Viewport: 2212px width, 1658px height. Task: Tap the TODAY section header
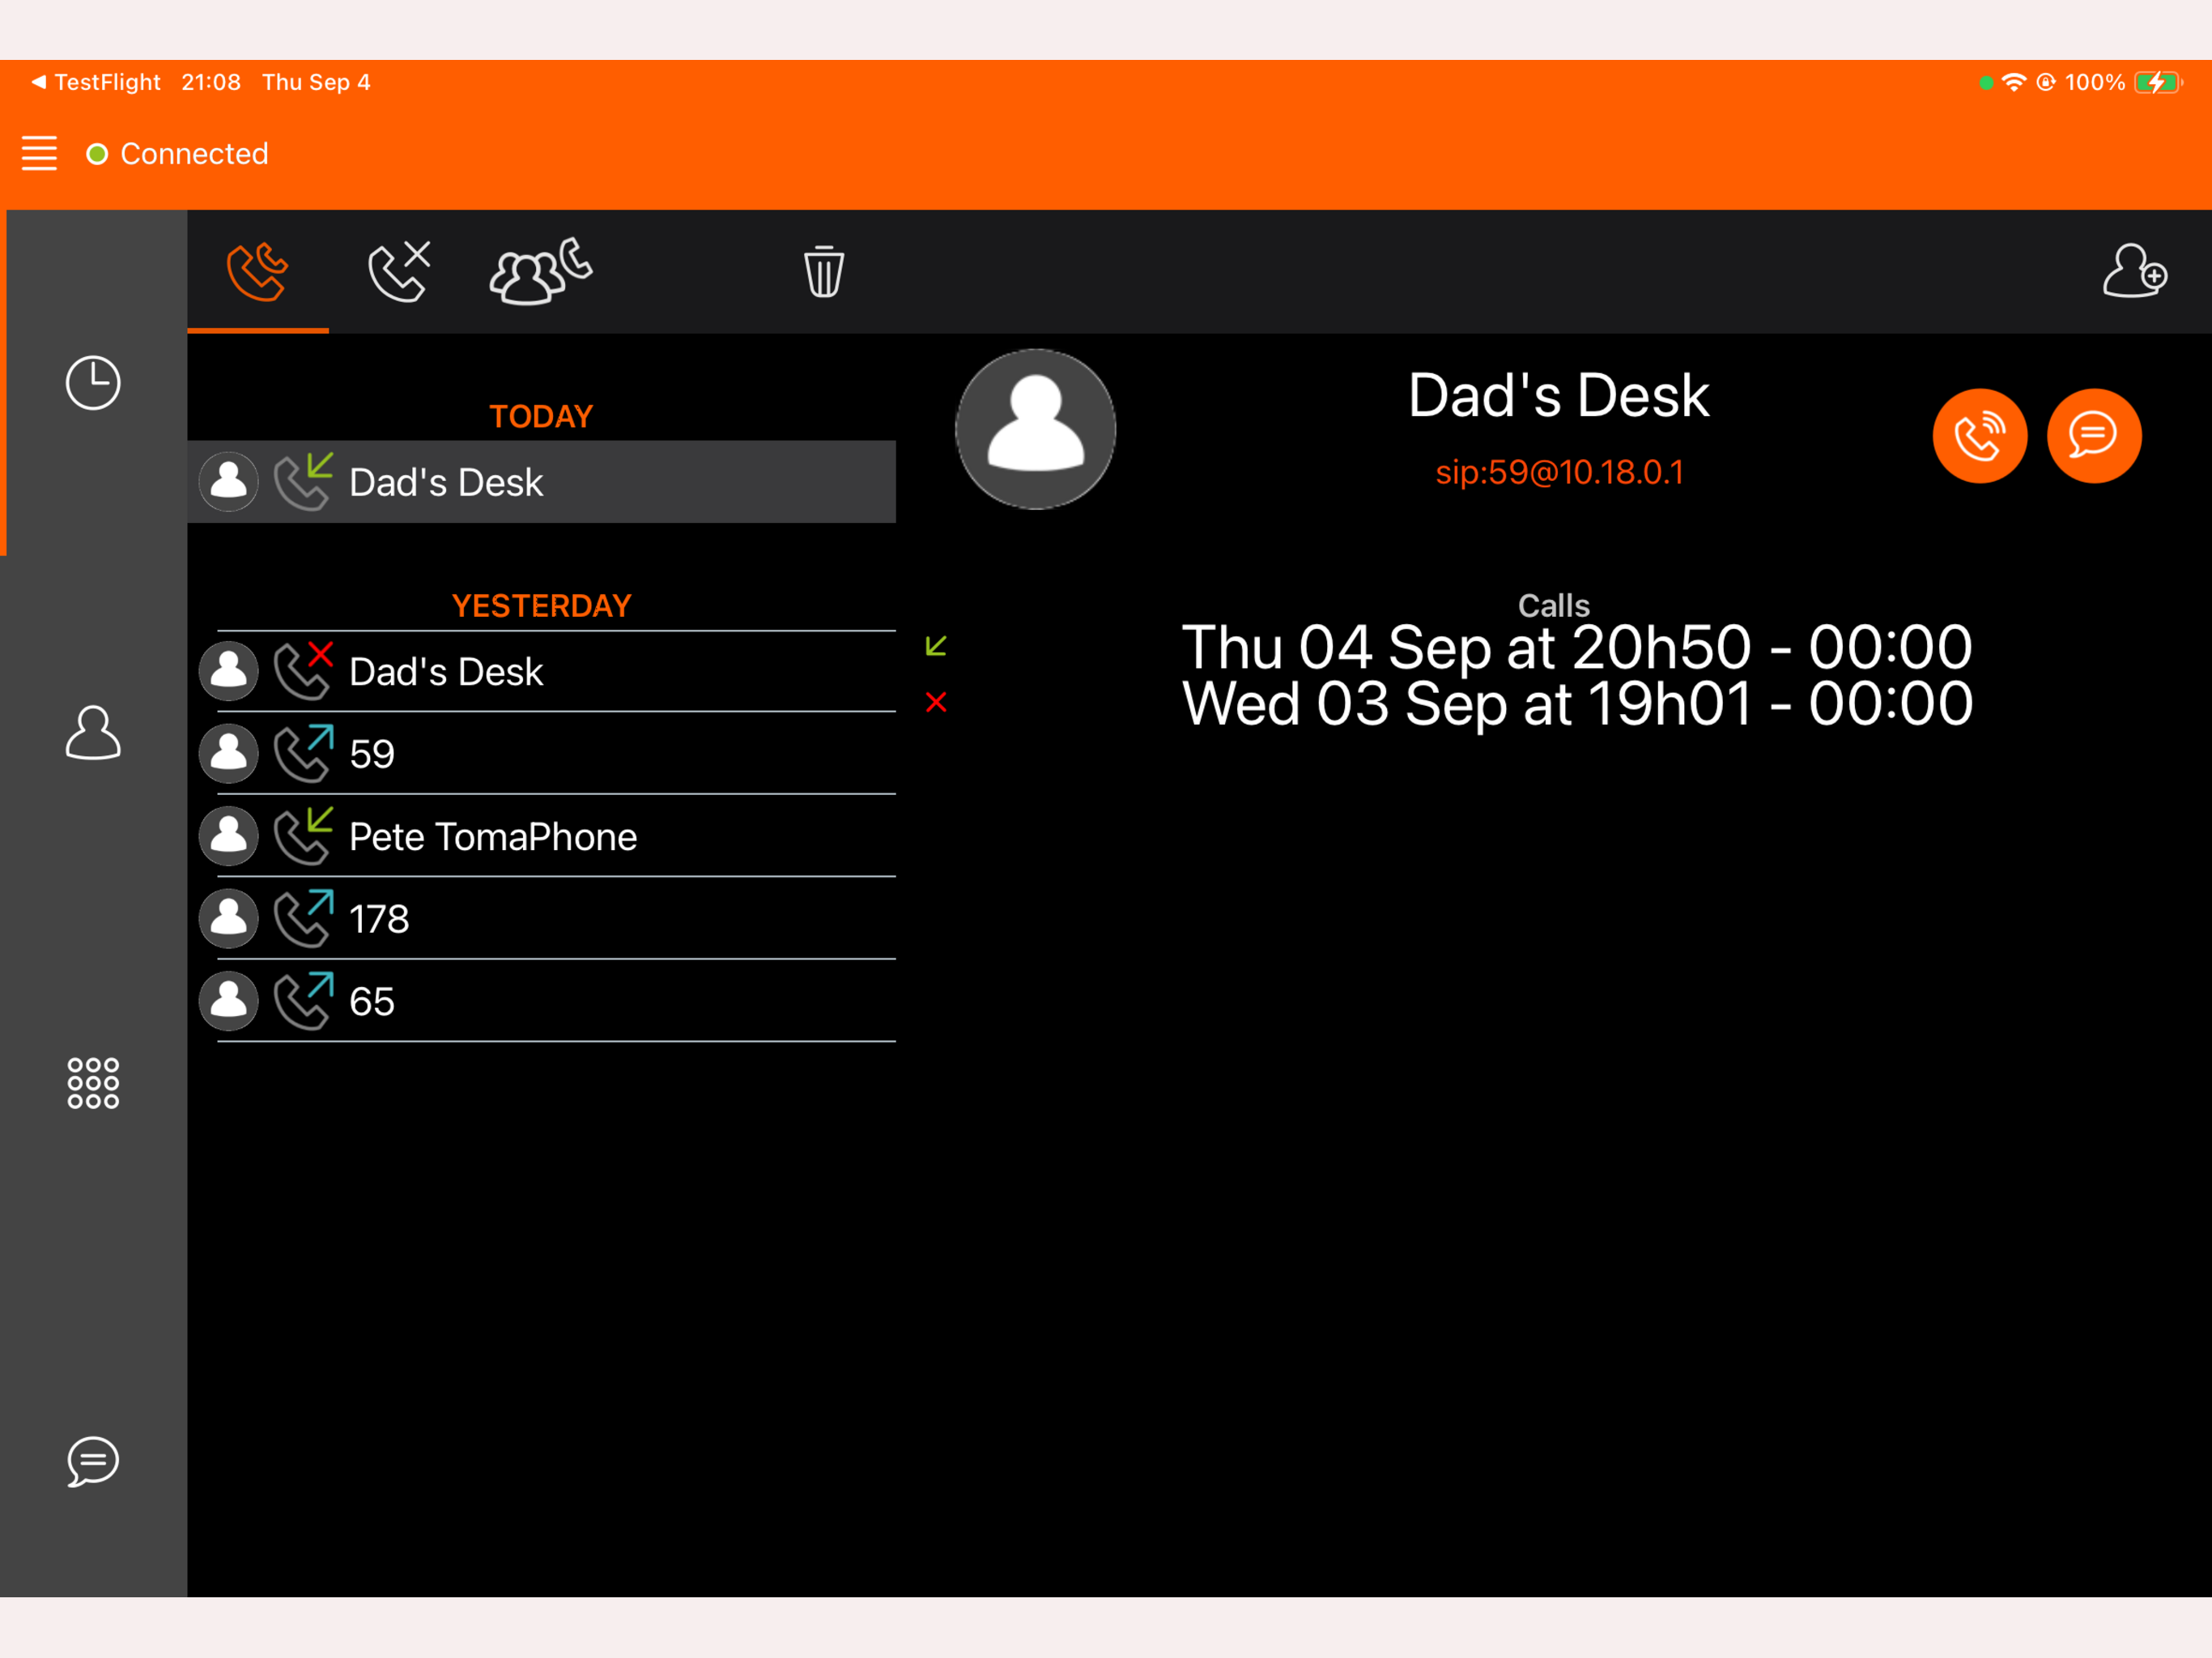pyautogui.click(x=541, y=416)
